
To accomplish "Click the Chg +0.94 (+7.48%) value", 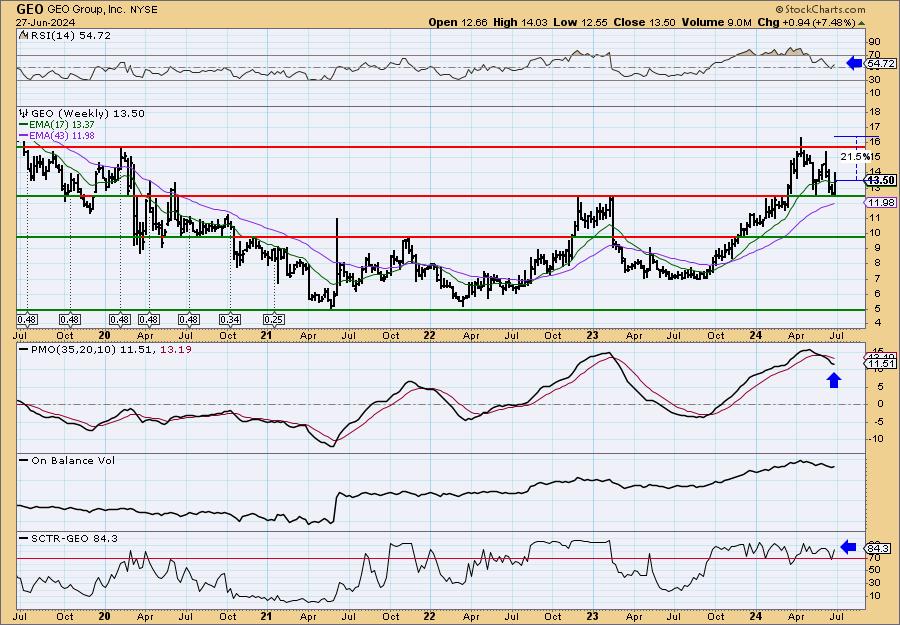I will [x=806, y=22].
